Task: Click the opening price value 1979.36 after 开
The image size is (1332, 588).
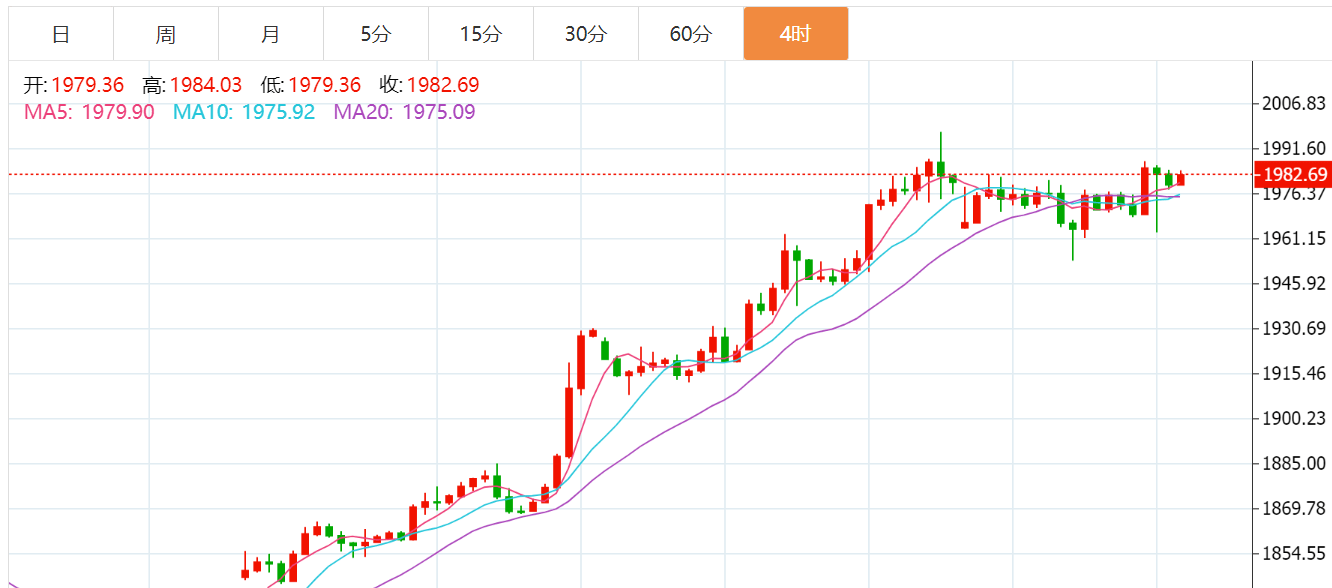Action: tap(88, 86)
